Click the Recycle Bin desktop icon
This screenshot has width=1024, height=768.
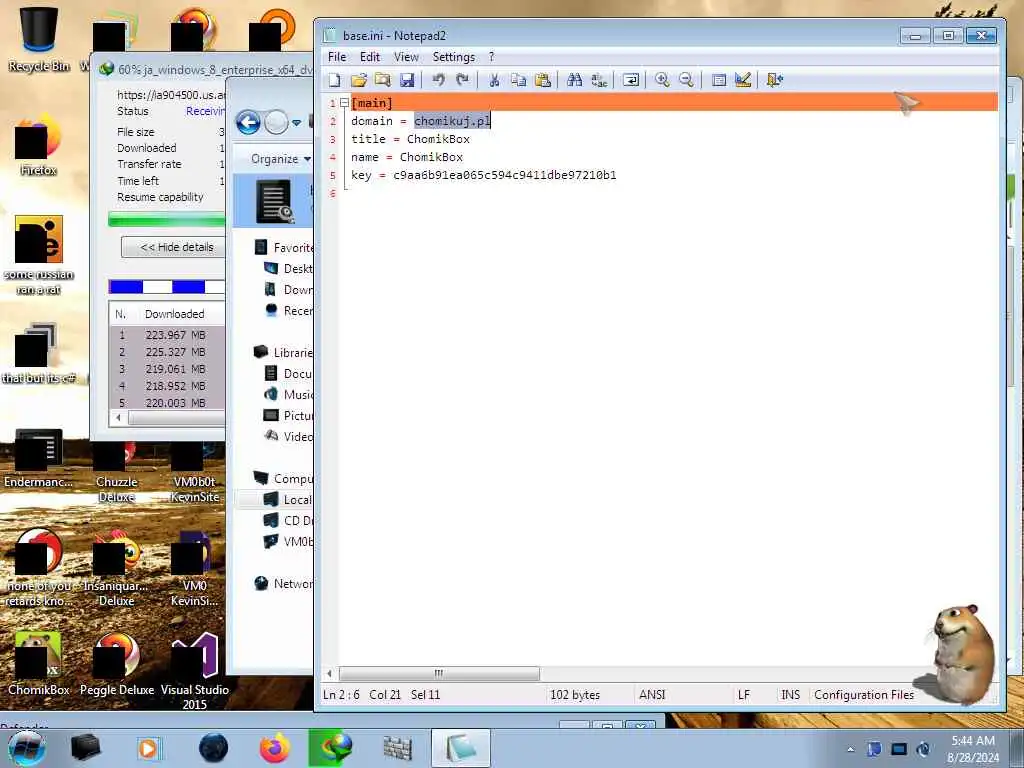click(x=39, y=38)
